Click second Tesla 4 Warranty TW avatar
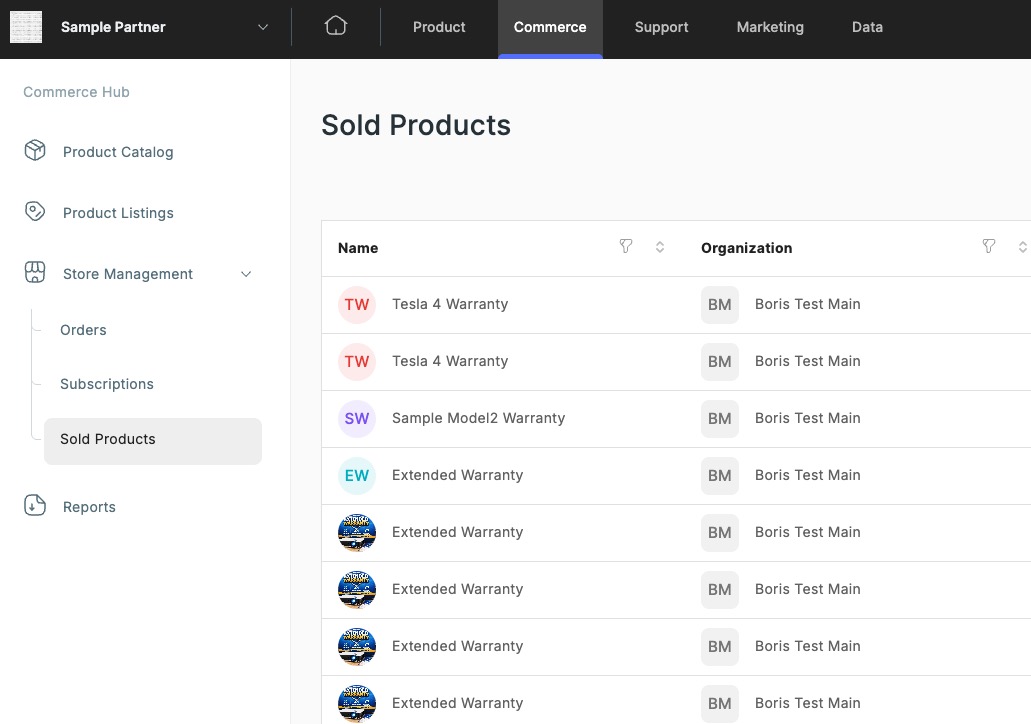 click(357, 362)
